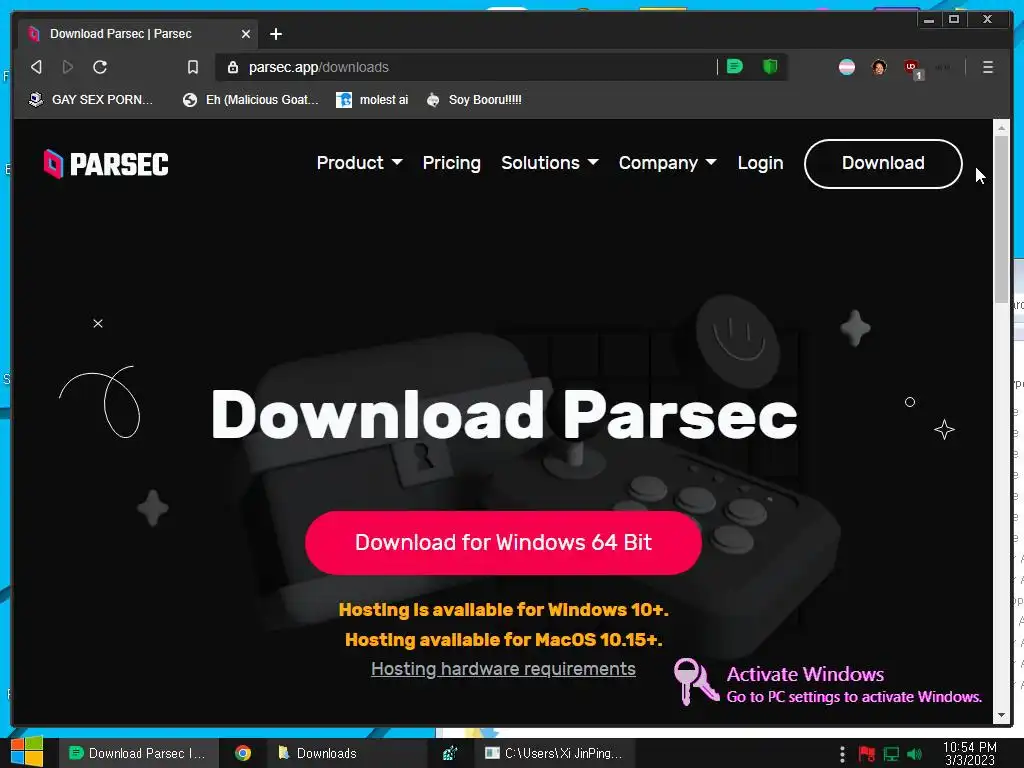This screenshot has height=768, width=1024.
Task: Maximize the browser window
Action: [x=954, y=20]
